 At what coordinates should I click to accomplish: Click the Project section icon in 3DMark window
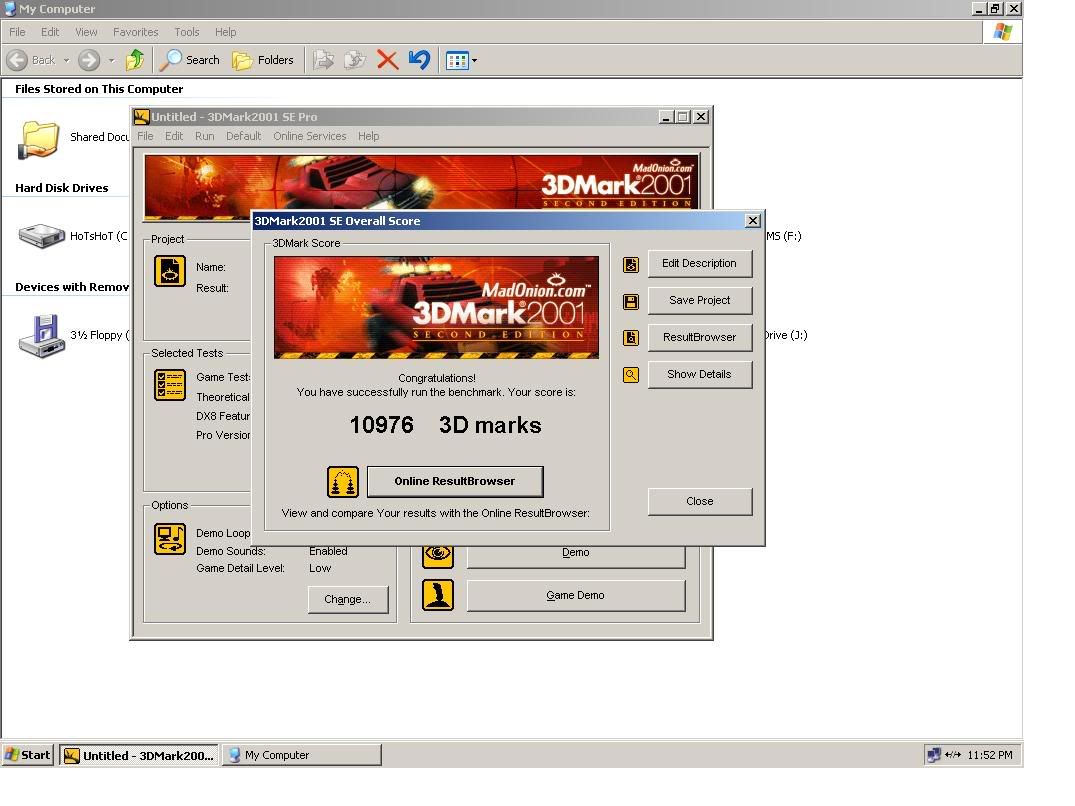(169, 271)
